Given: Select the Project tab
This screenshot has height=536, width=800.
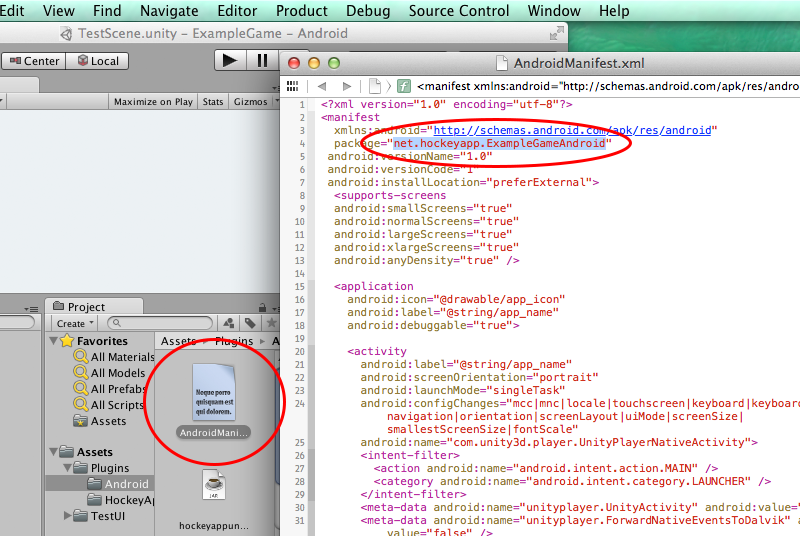Looking at the screenshot, I should pos(94,307).
